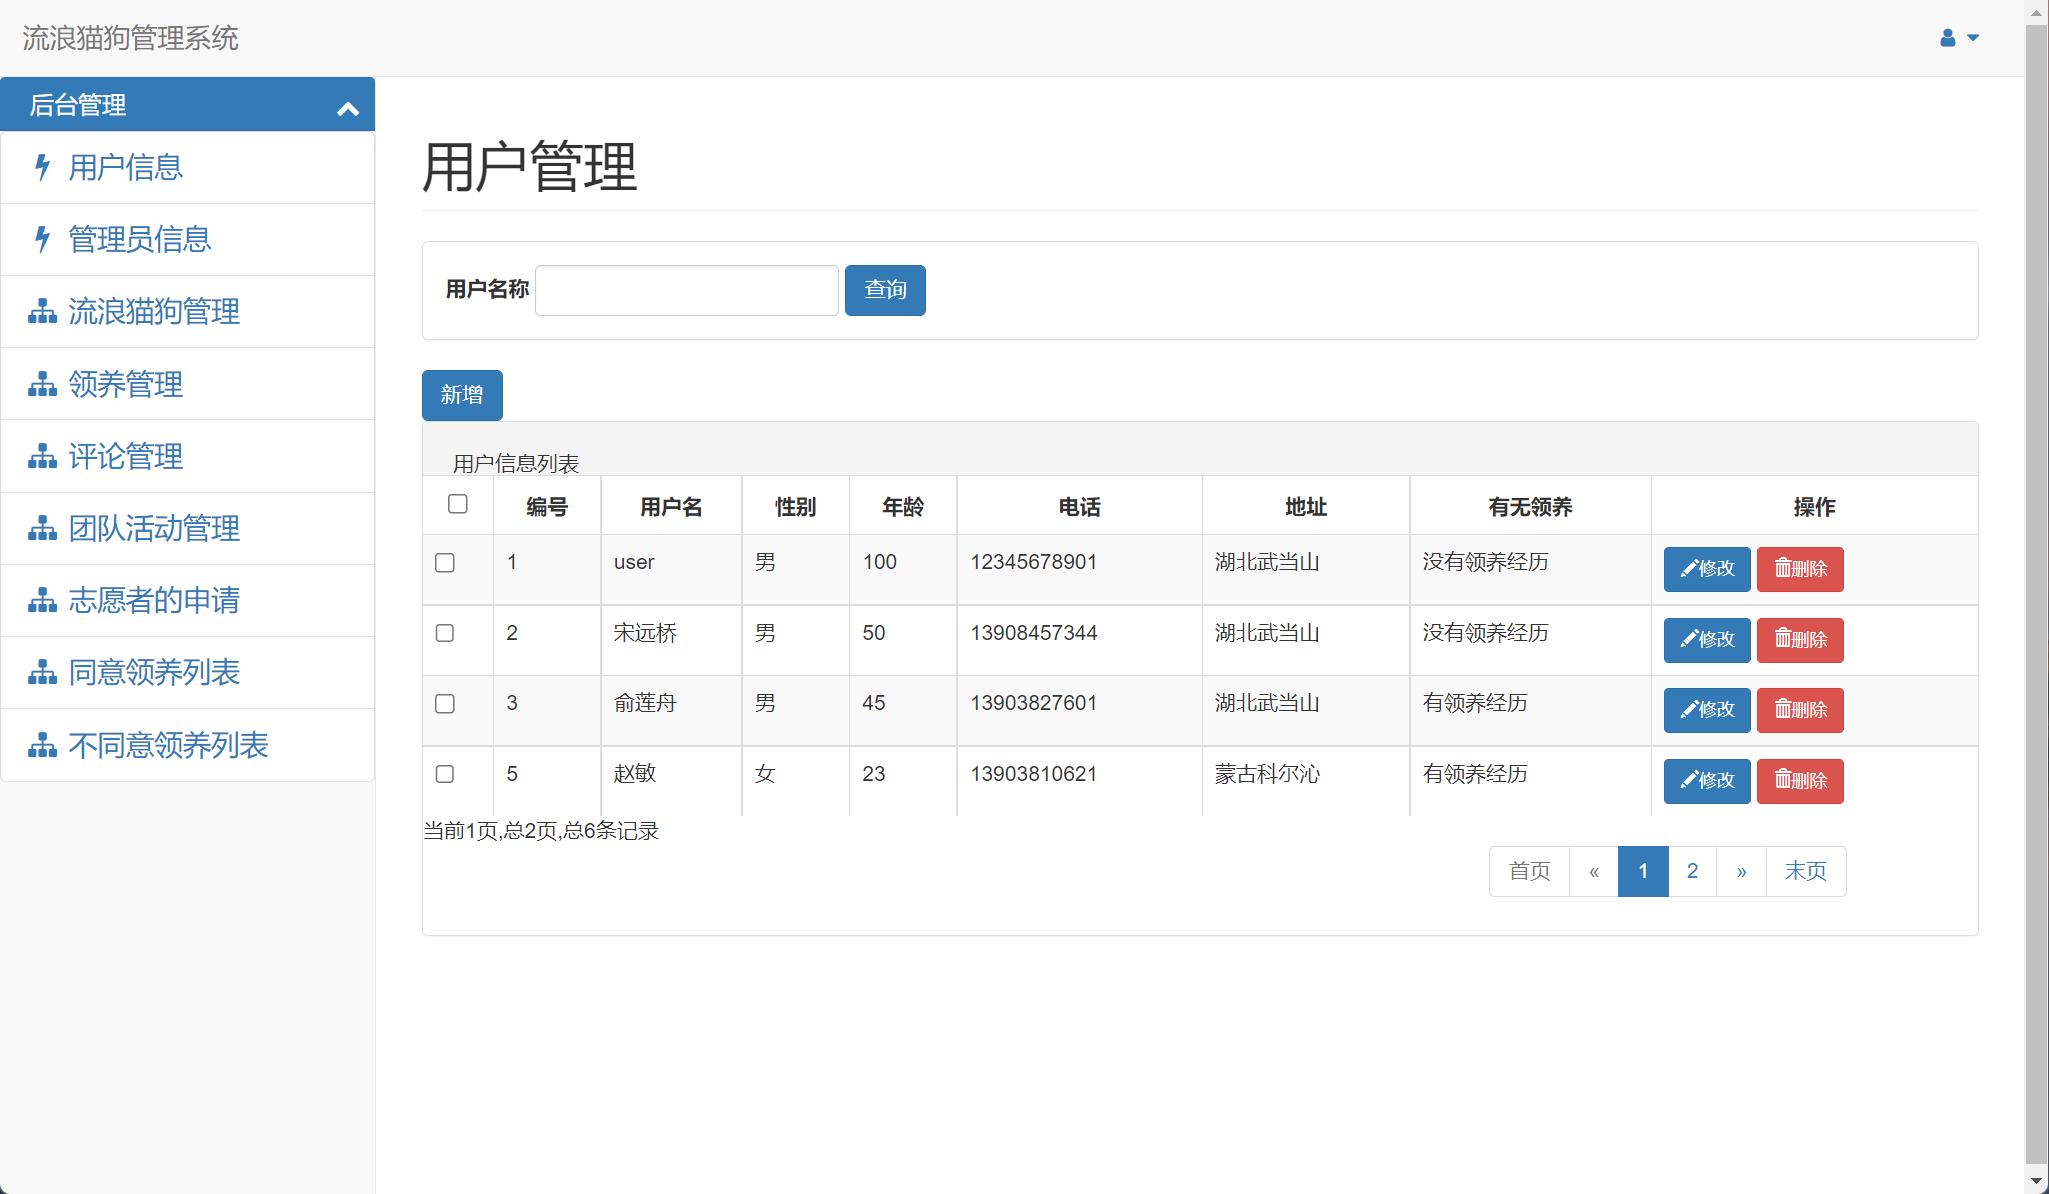This screenshot has height=1194, width=2049.
Task: Collapse the 后台管理 sidebar section
Action: point(348,105)
